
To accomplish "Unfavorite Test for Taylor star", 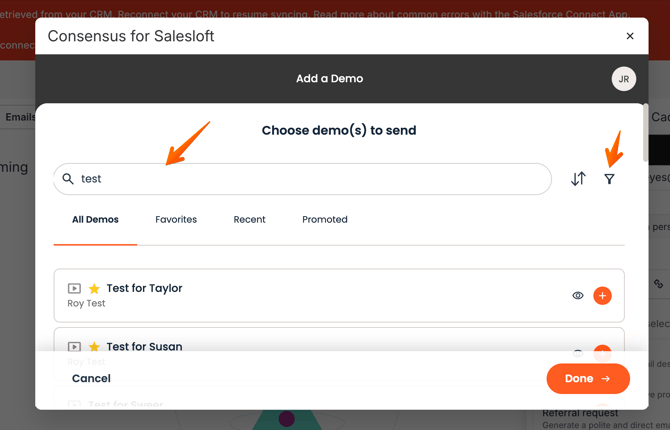I will point(94,289).
